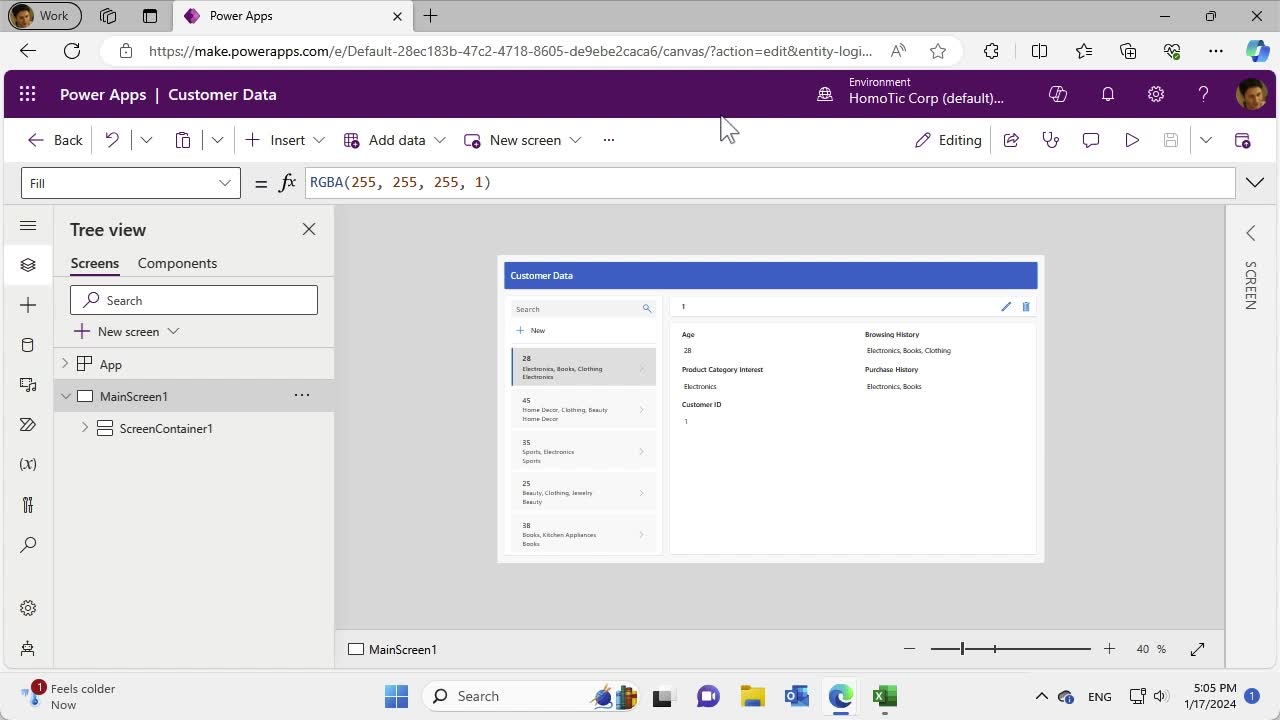The image size is (1280, 720).
Task: Expand the formula bar chevron
Action: [x=1254, y=183]
